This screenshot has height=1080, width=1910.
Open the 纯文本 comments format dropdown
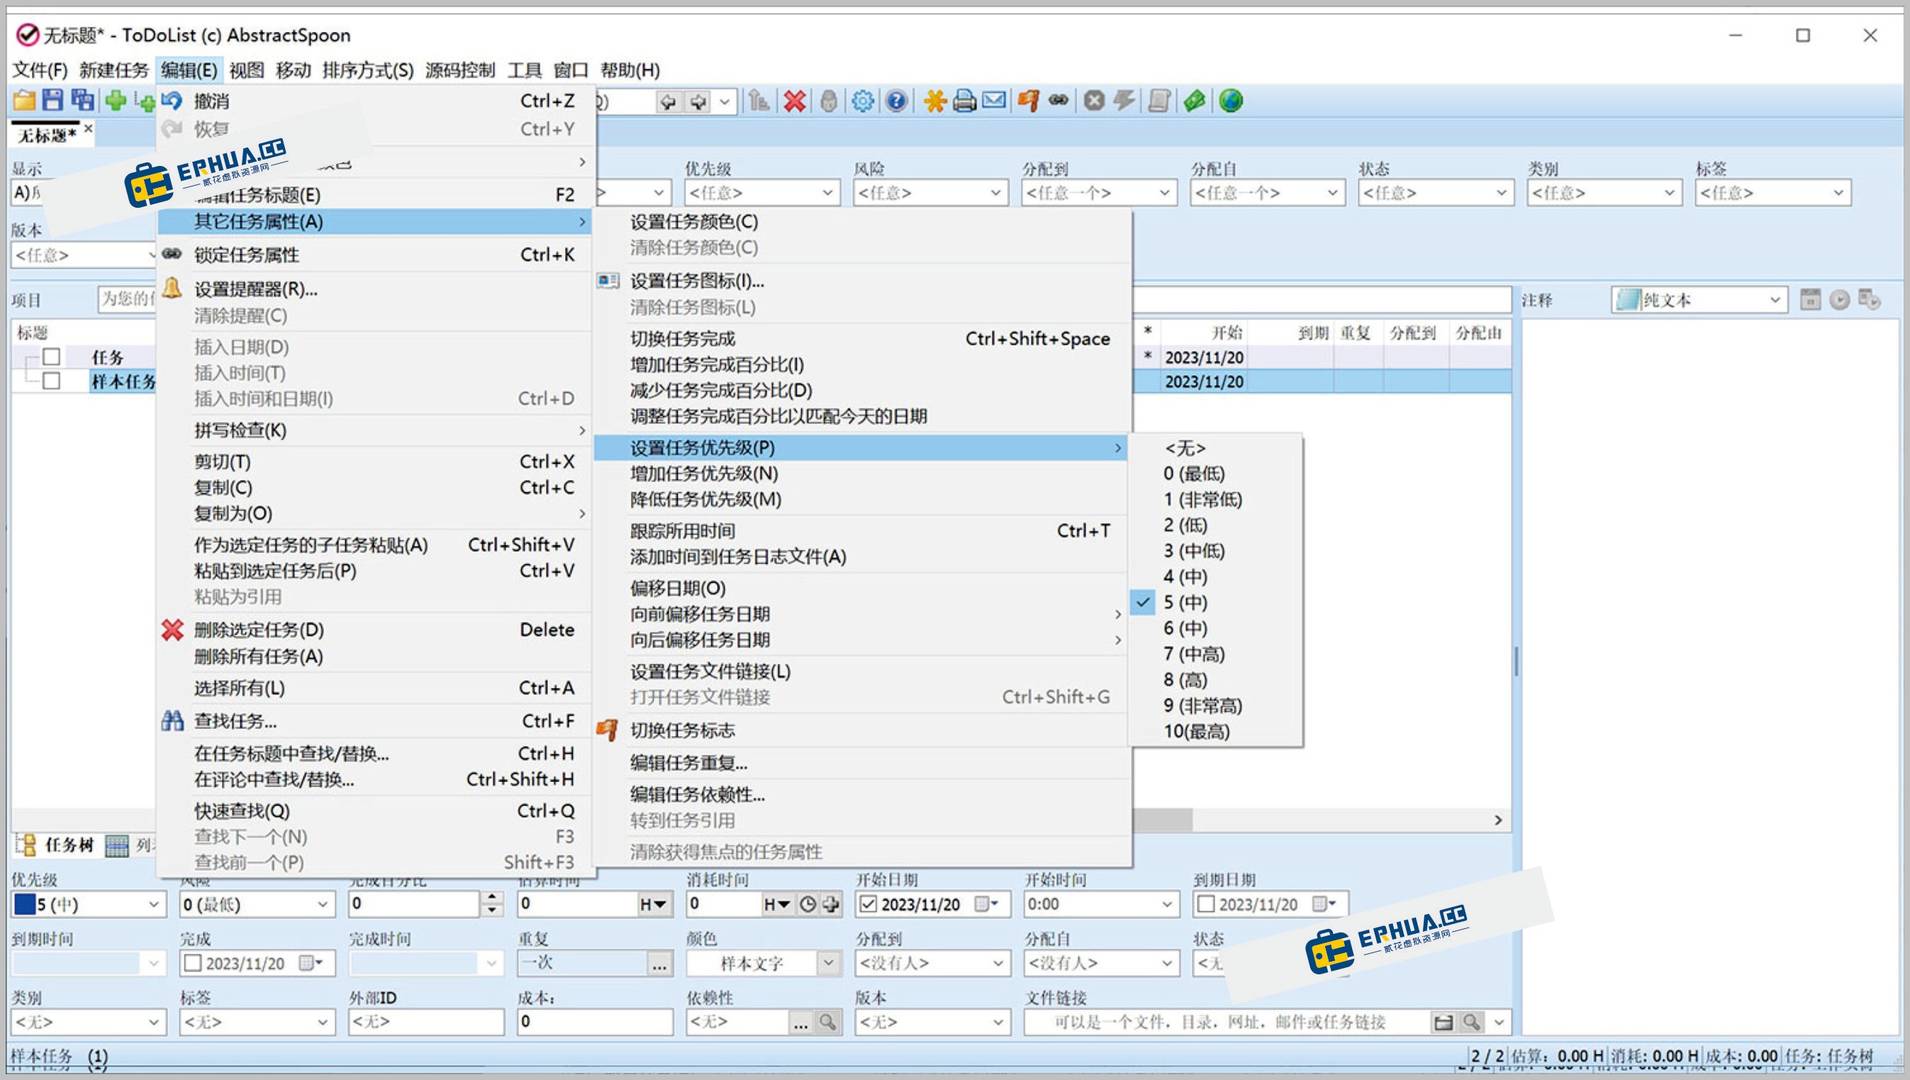[1775, 299]
